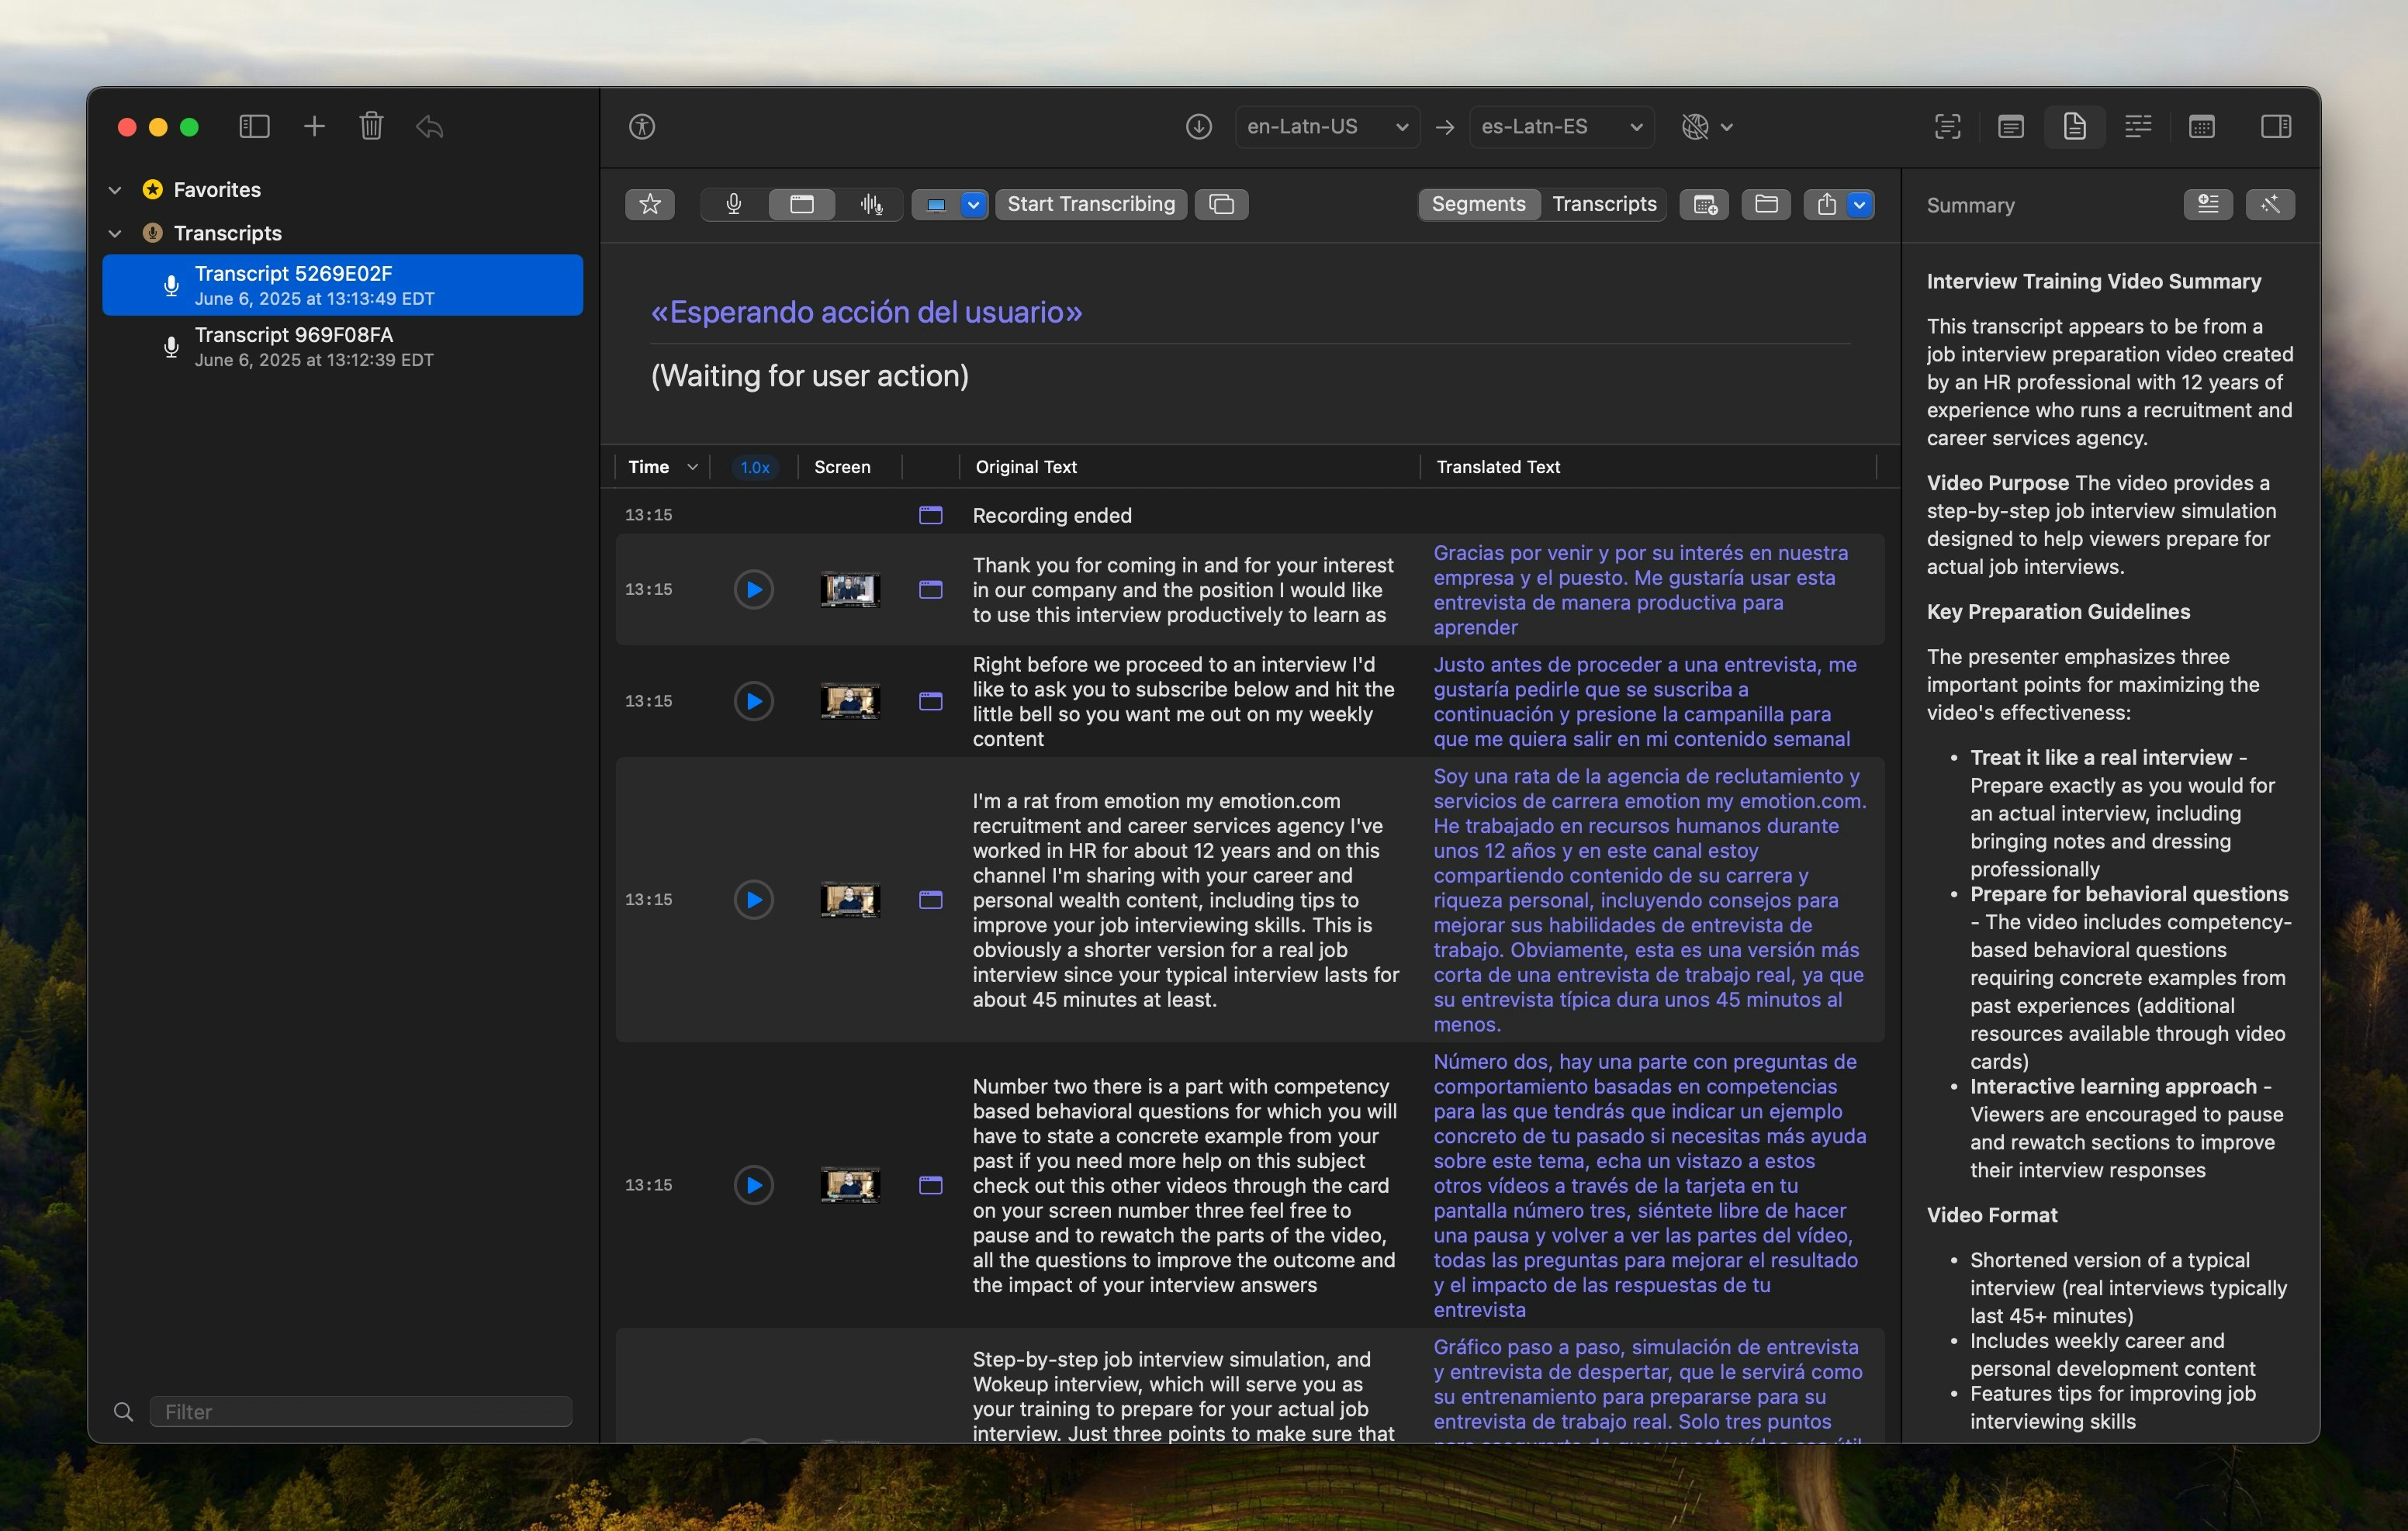Click the 1.0x playback speed control
Screen dimensions: 2408x1531
tap(755, 467)
